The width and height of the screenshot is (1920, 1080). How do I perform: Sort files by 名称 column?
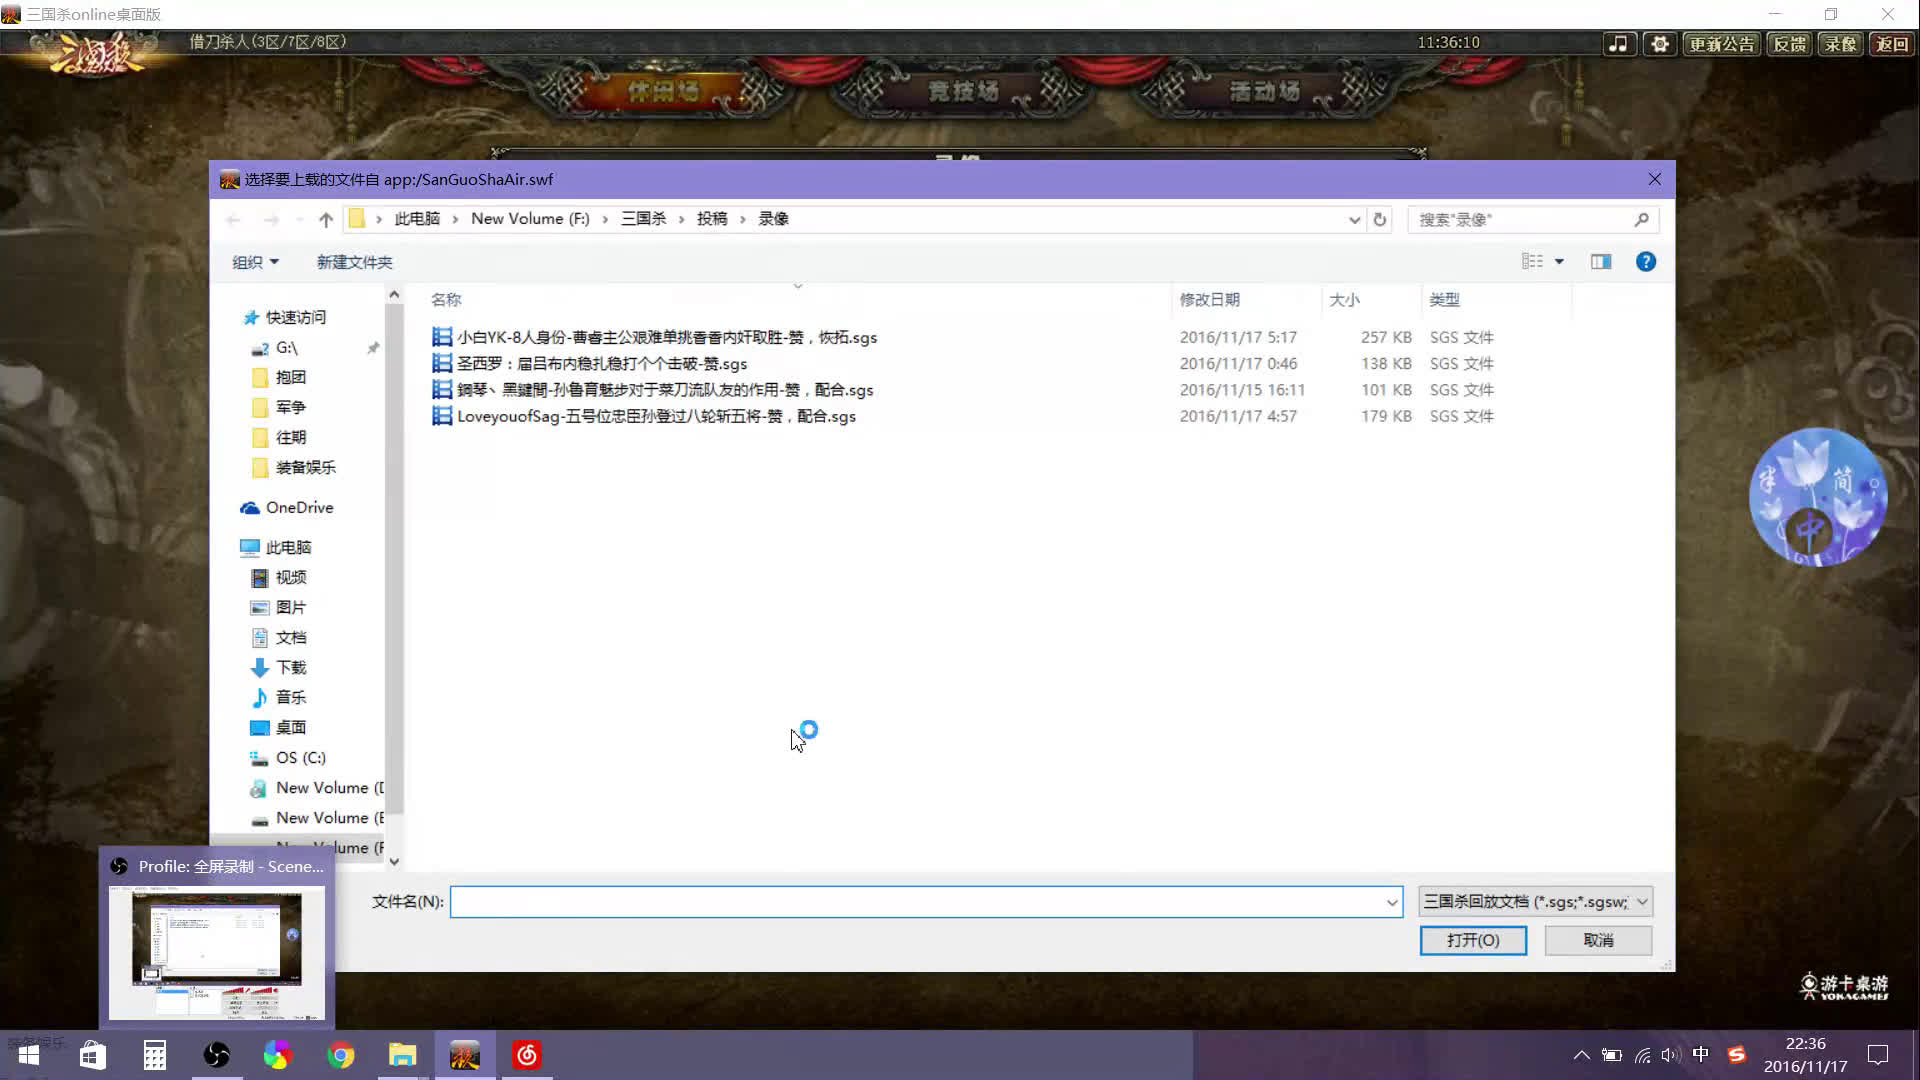click(446, 300)
